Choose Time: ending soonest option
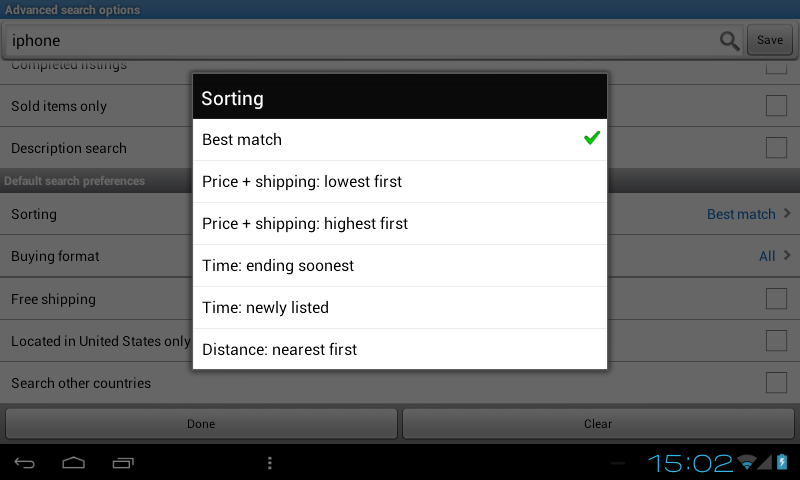Viewport: 800px width, 480px height. click(x=400, y=266)
